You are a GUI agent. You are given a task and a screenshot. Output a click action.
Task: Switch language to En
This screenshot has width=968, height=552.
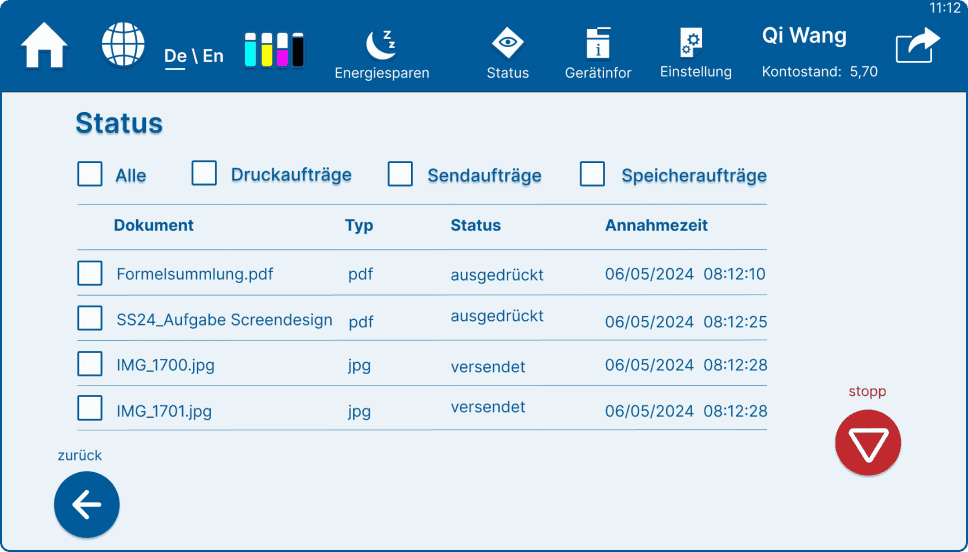tap(213, 56)
